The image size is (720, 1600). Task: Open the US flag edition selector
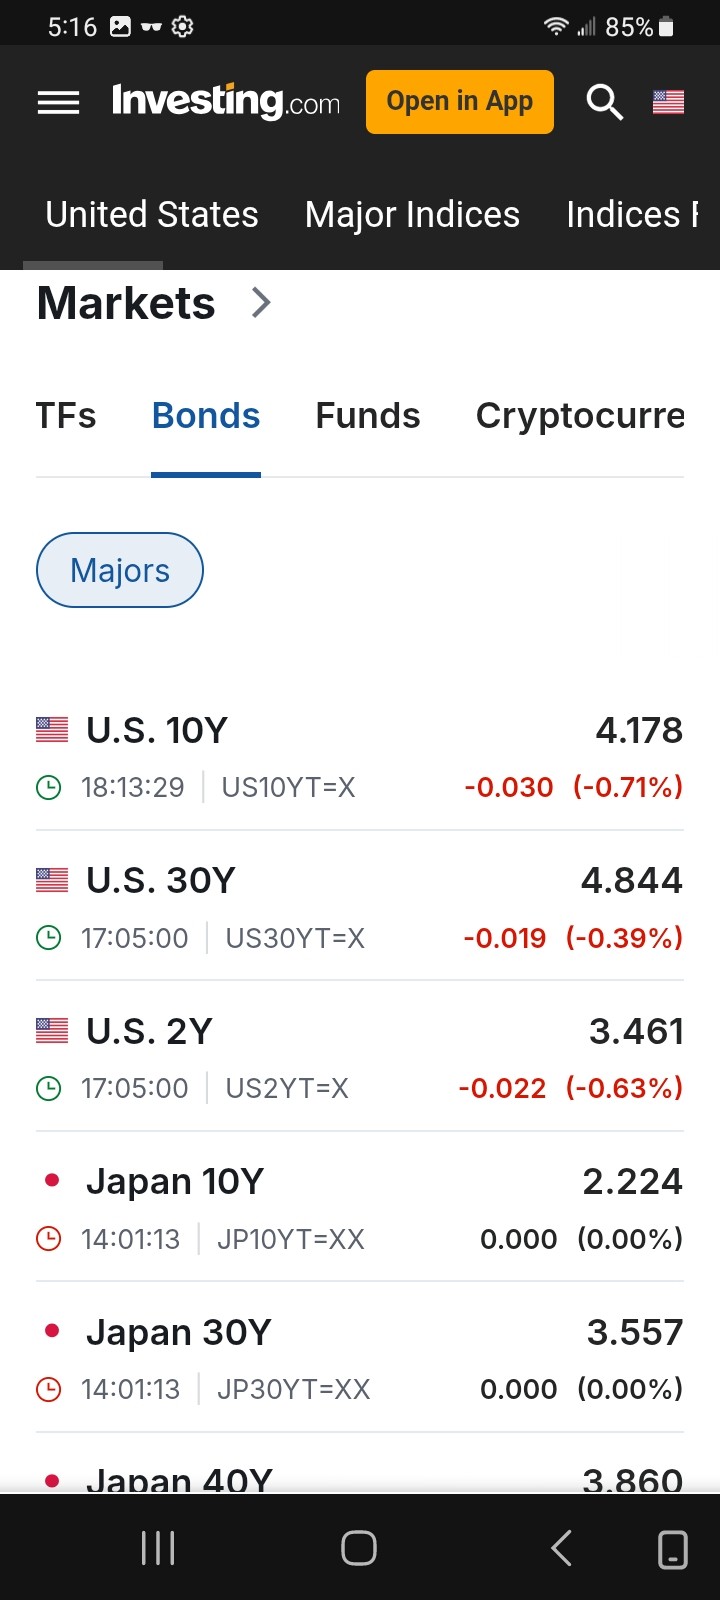[668, 102]
